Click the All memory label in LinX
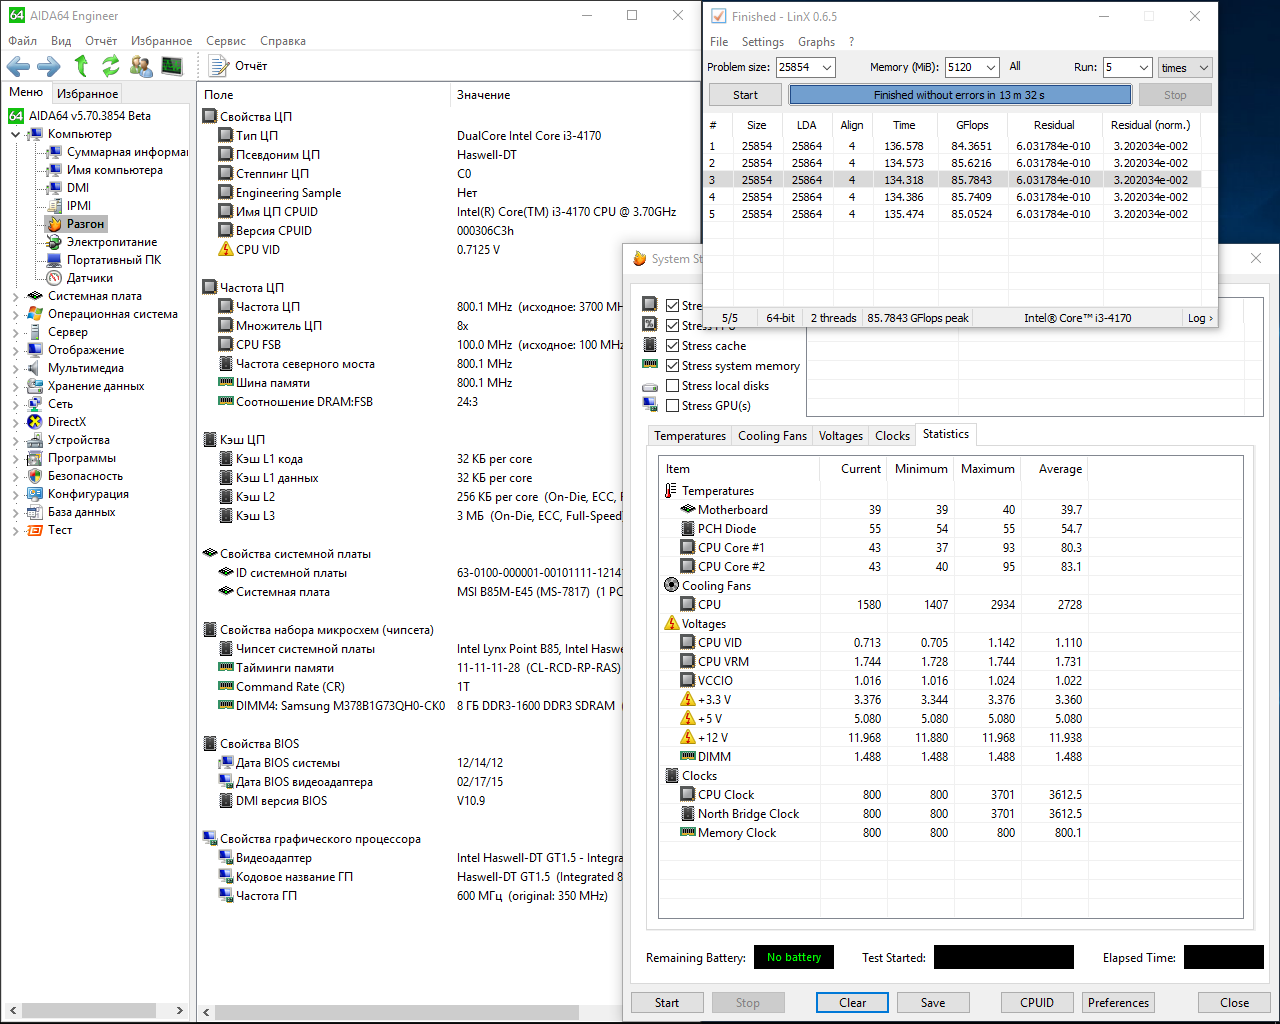This screenshot has height=1024, width=1280. tap(1015, 66)
